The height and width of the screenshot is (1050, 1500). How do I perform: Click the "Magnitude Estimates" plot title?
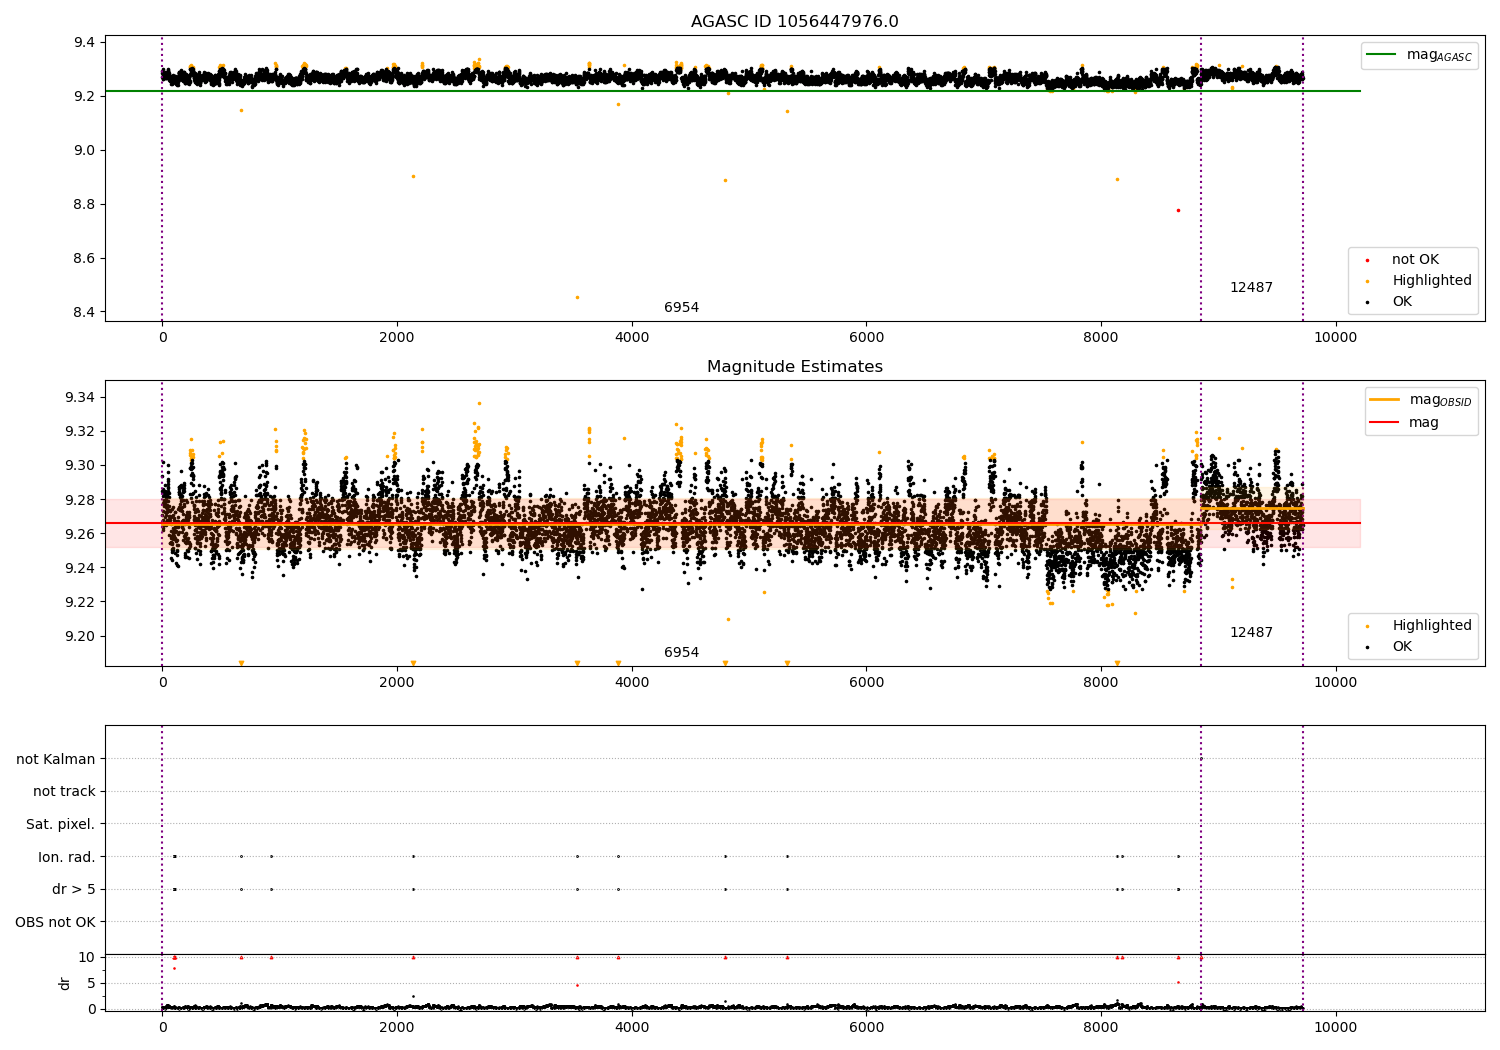(795, 367)
